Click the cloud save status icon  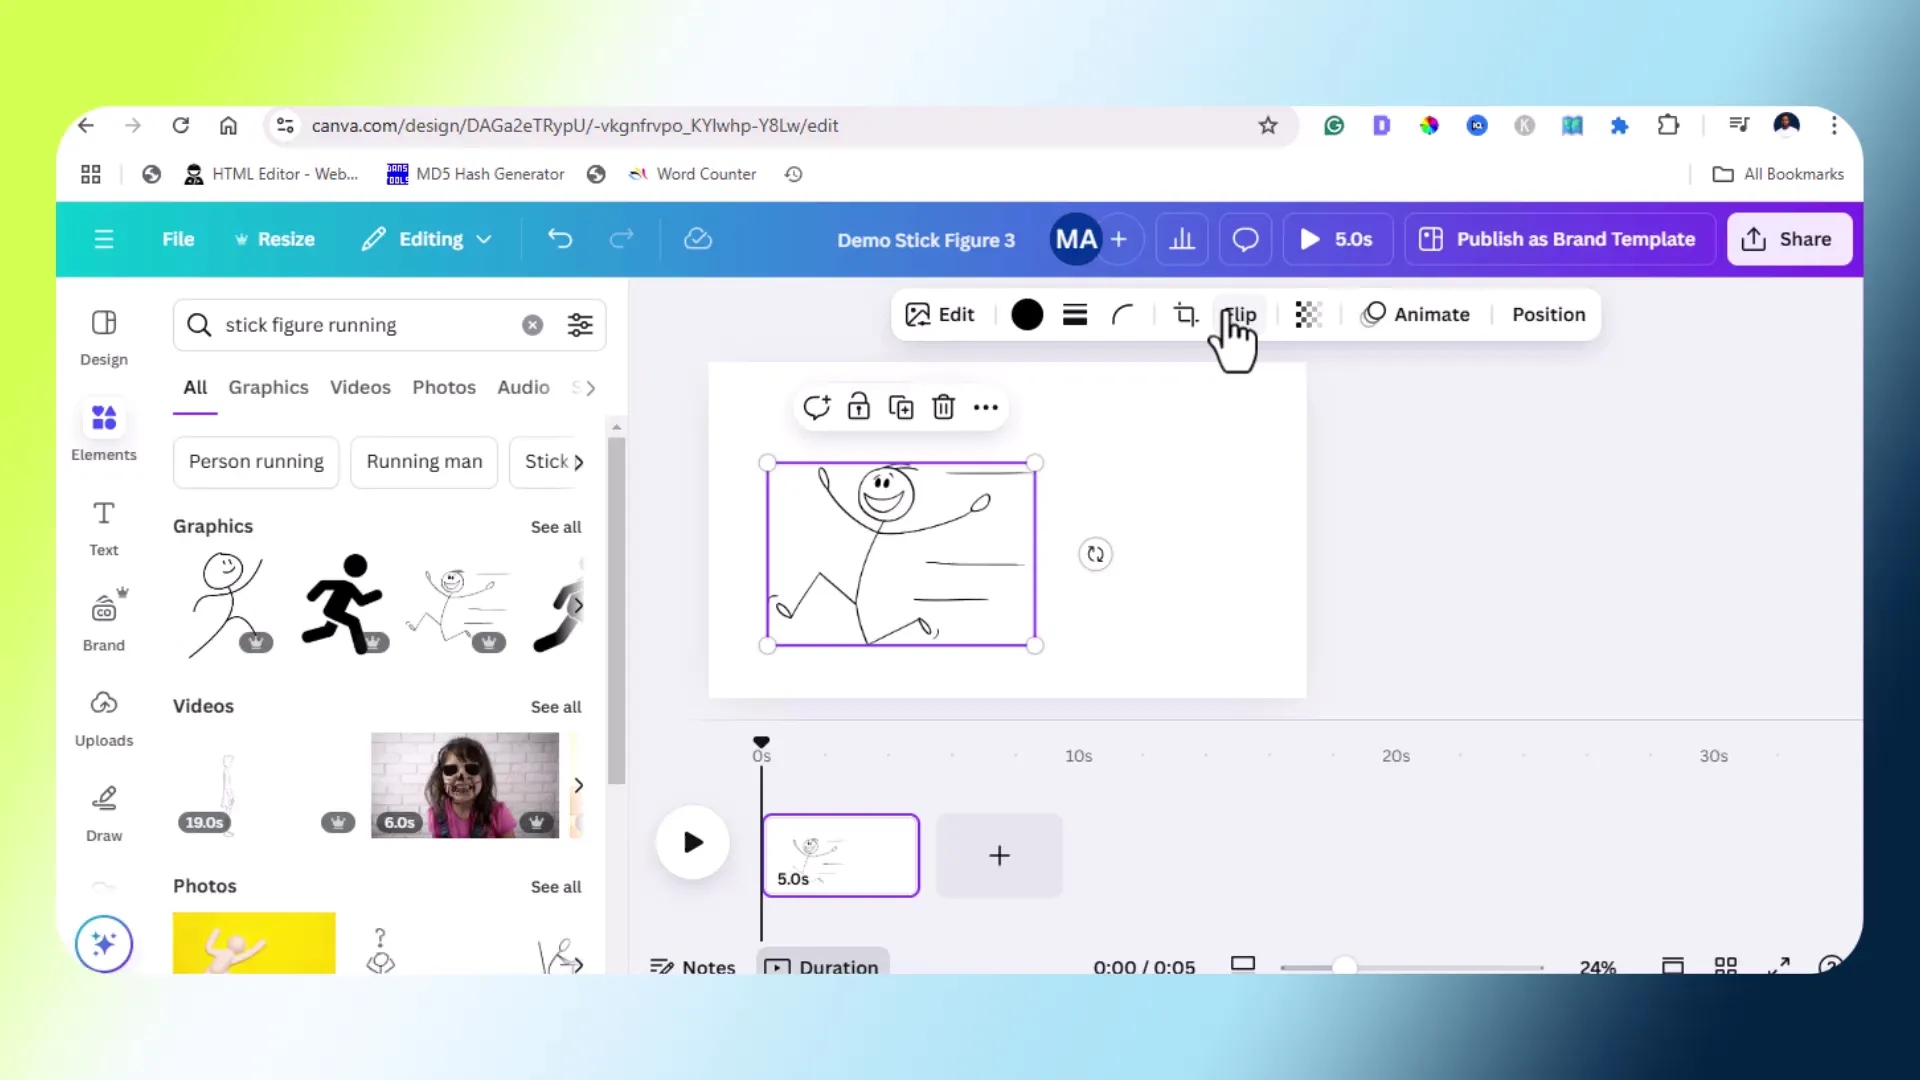(x=698, y=239)
